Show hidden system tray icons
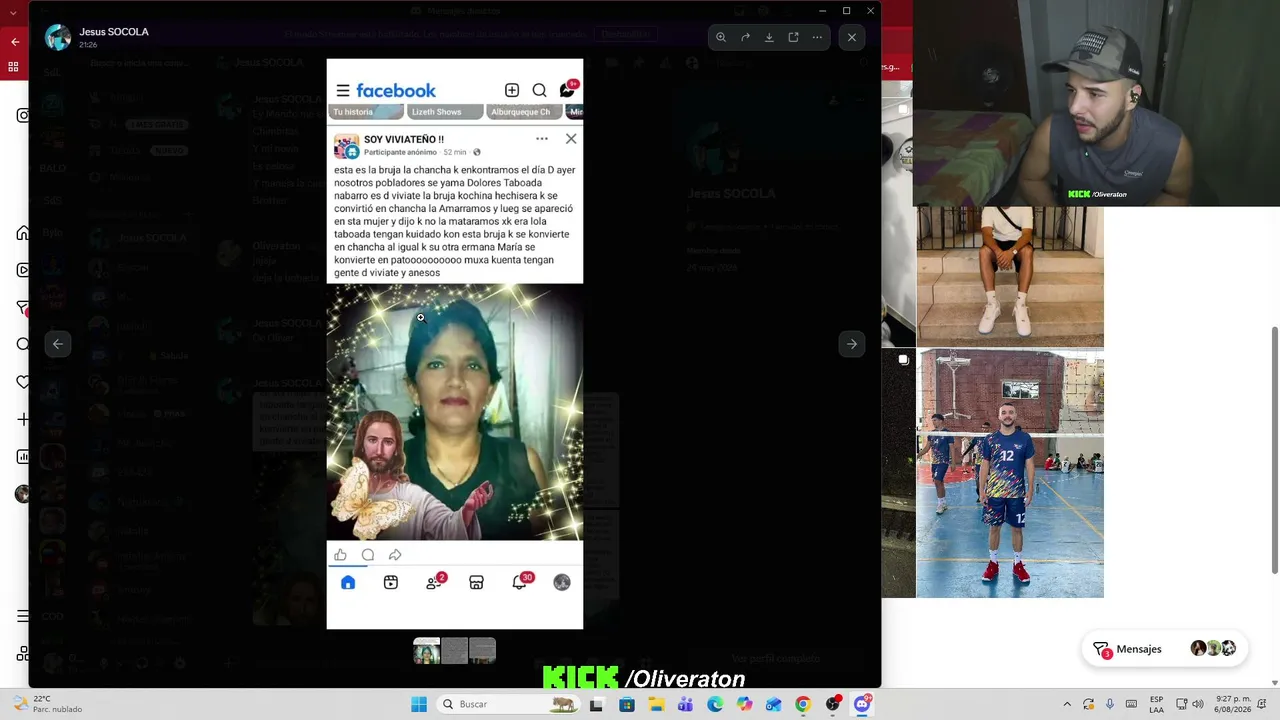 coord(1067,704)
